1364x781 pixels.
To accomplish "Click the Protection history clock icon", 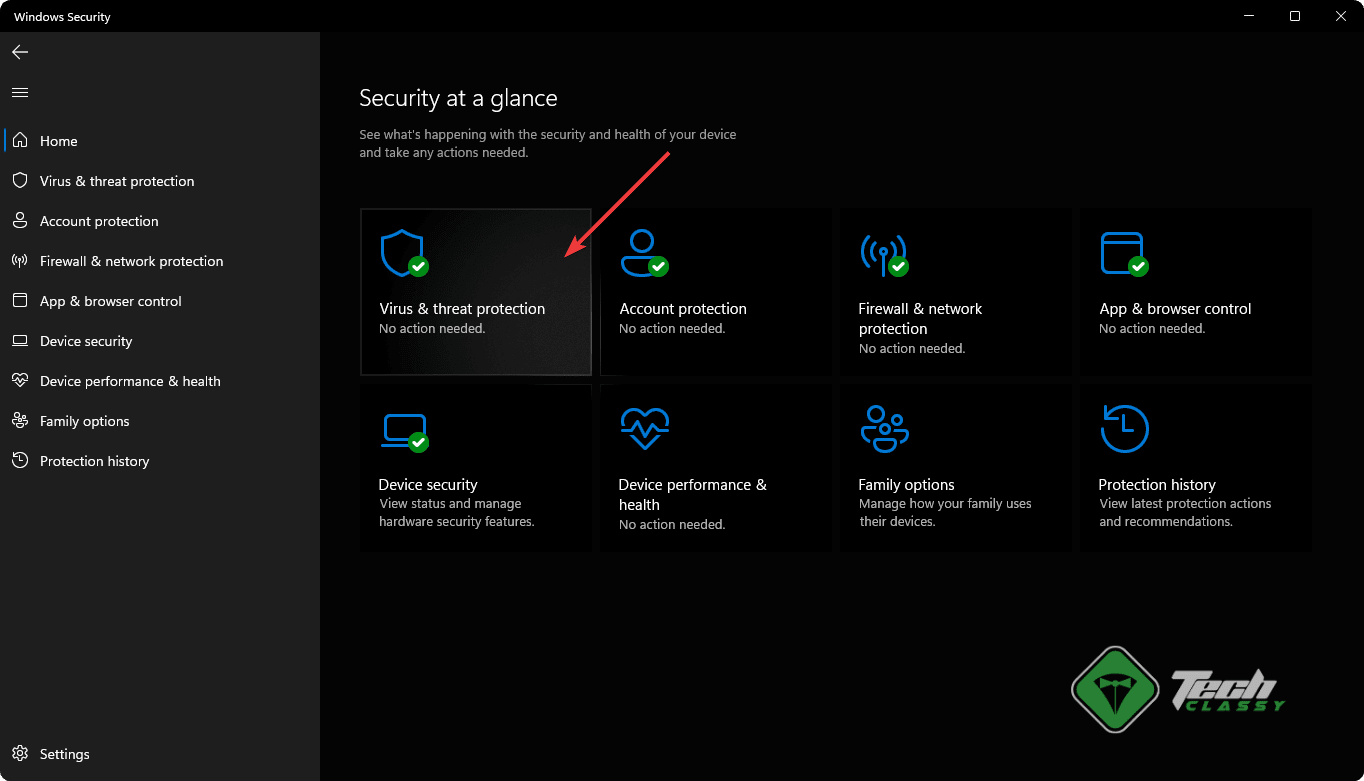I will click(1123, 430).
